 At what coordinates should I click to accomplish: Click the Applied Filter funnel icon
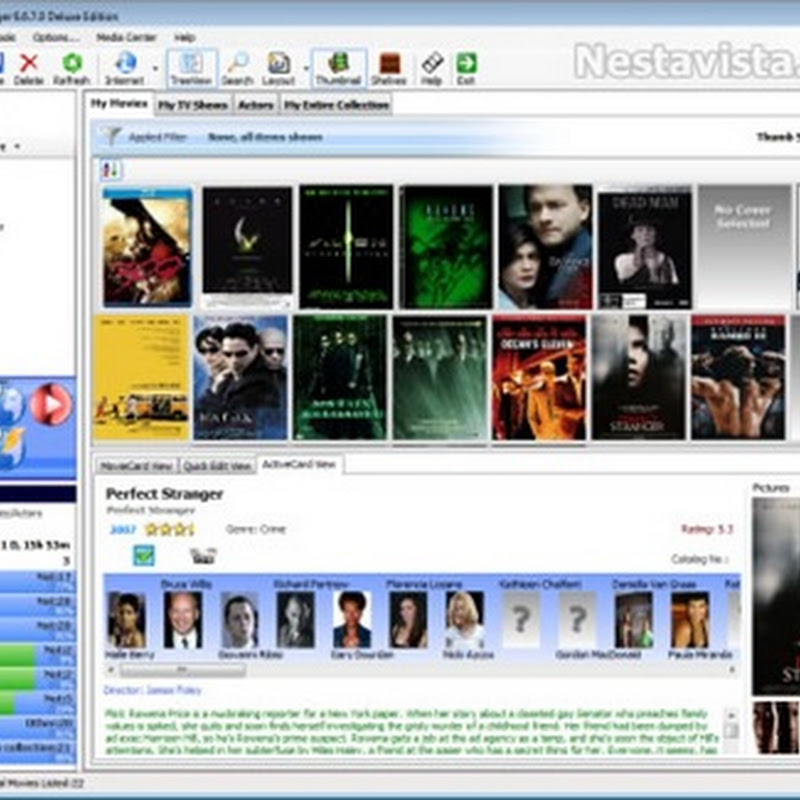(x=110, y=136)
